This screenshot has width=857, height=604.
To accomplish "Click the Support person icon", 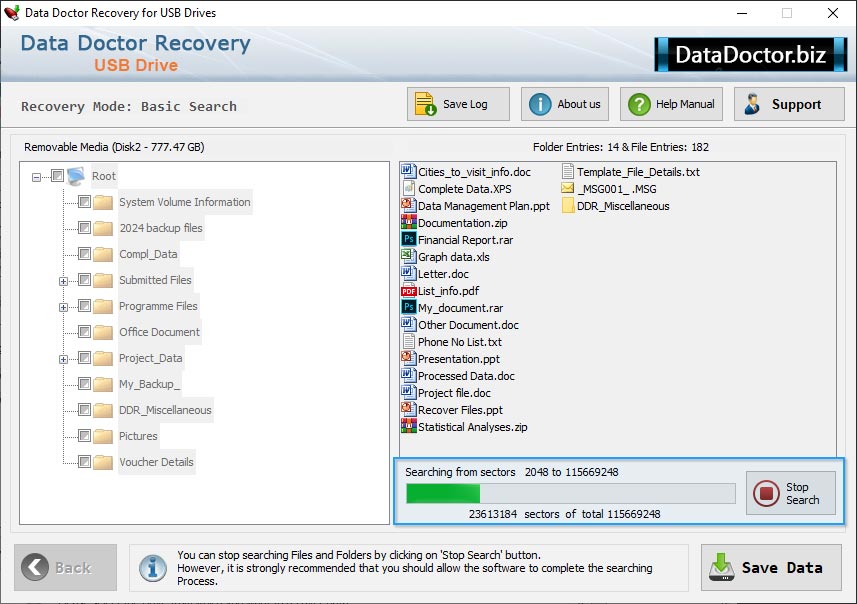I will pyautogui.click(x=753, y=104).
